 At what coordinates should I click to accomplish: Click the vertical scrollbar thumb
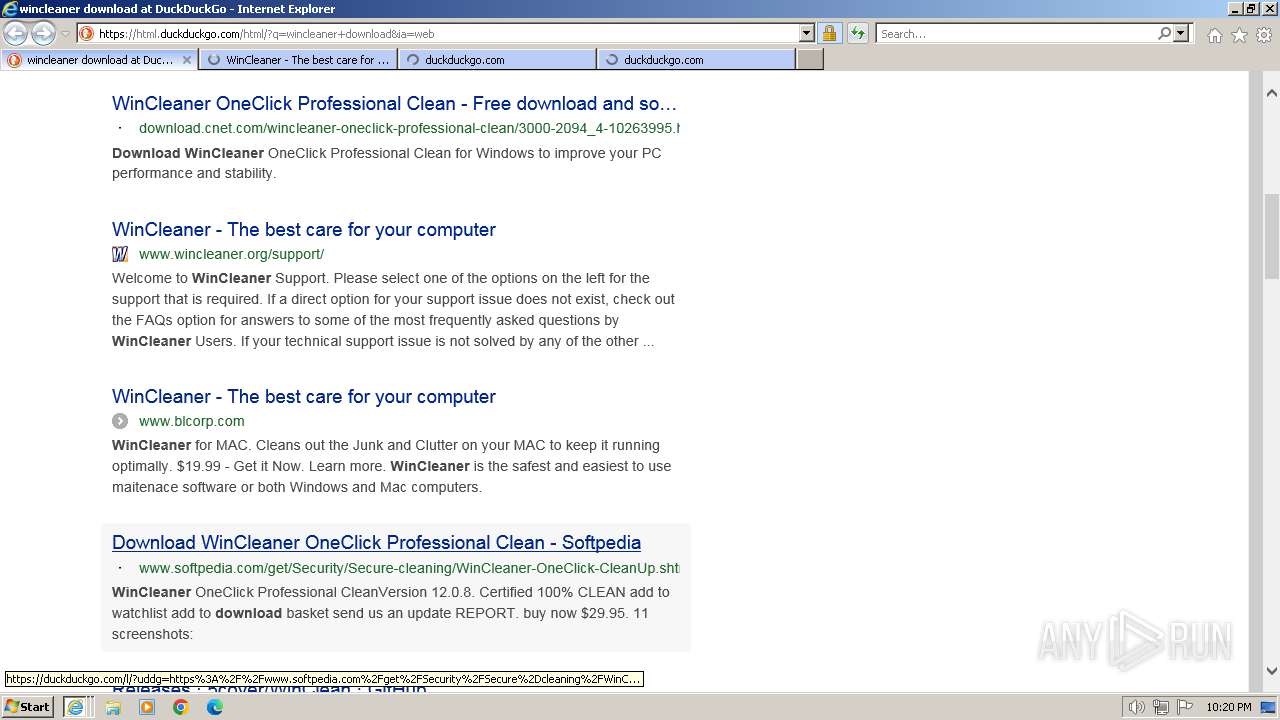click(1272, 237)
